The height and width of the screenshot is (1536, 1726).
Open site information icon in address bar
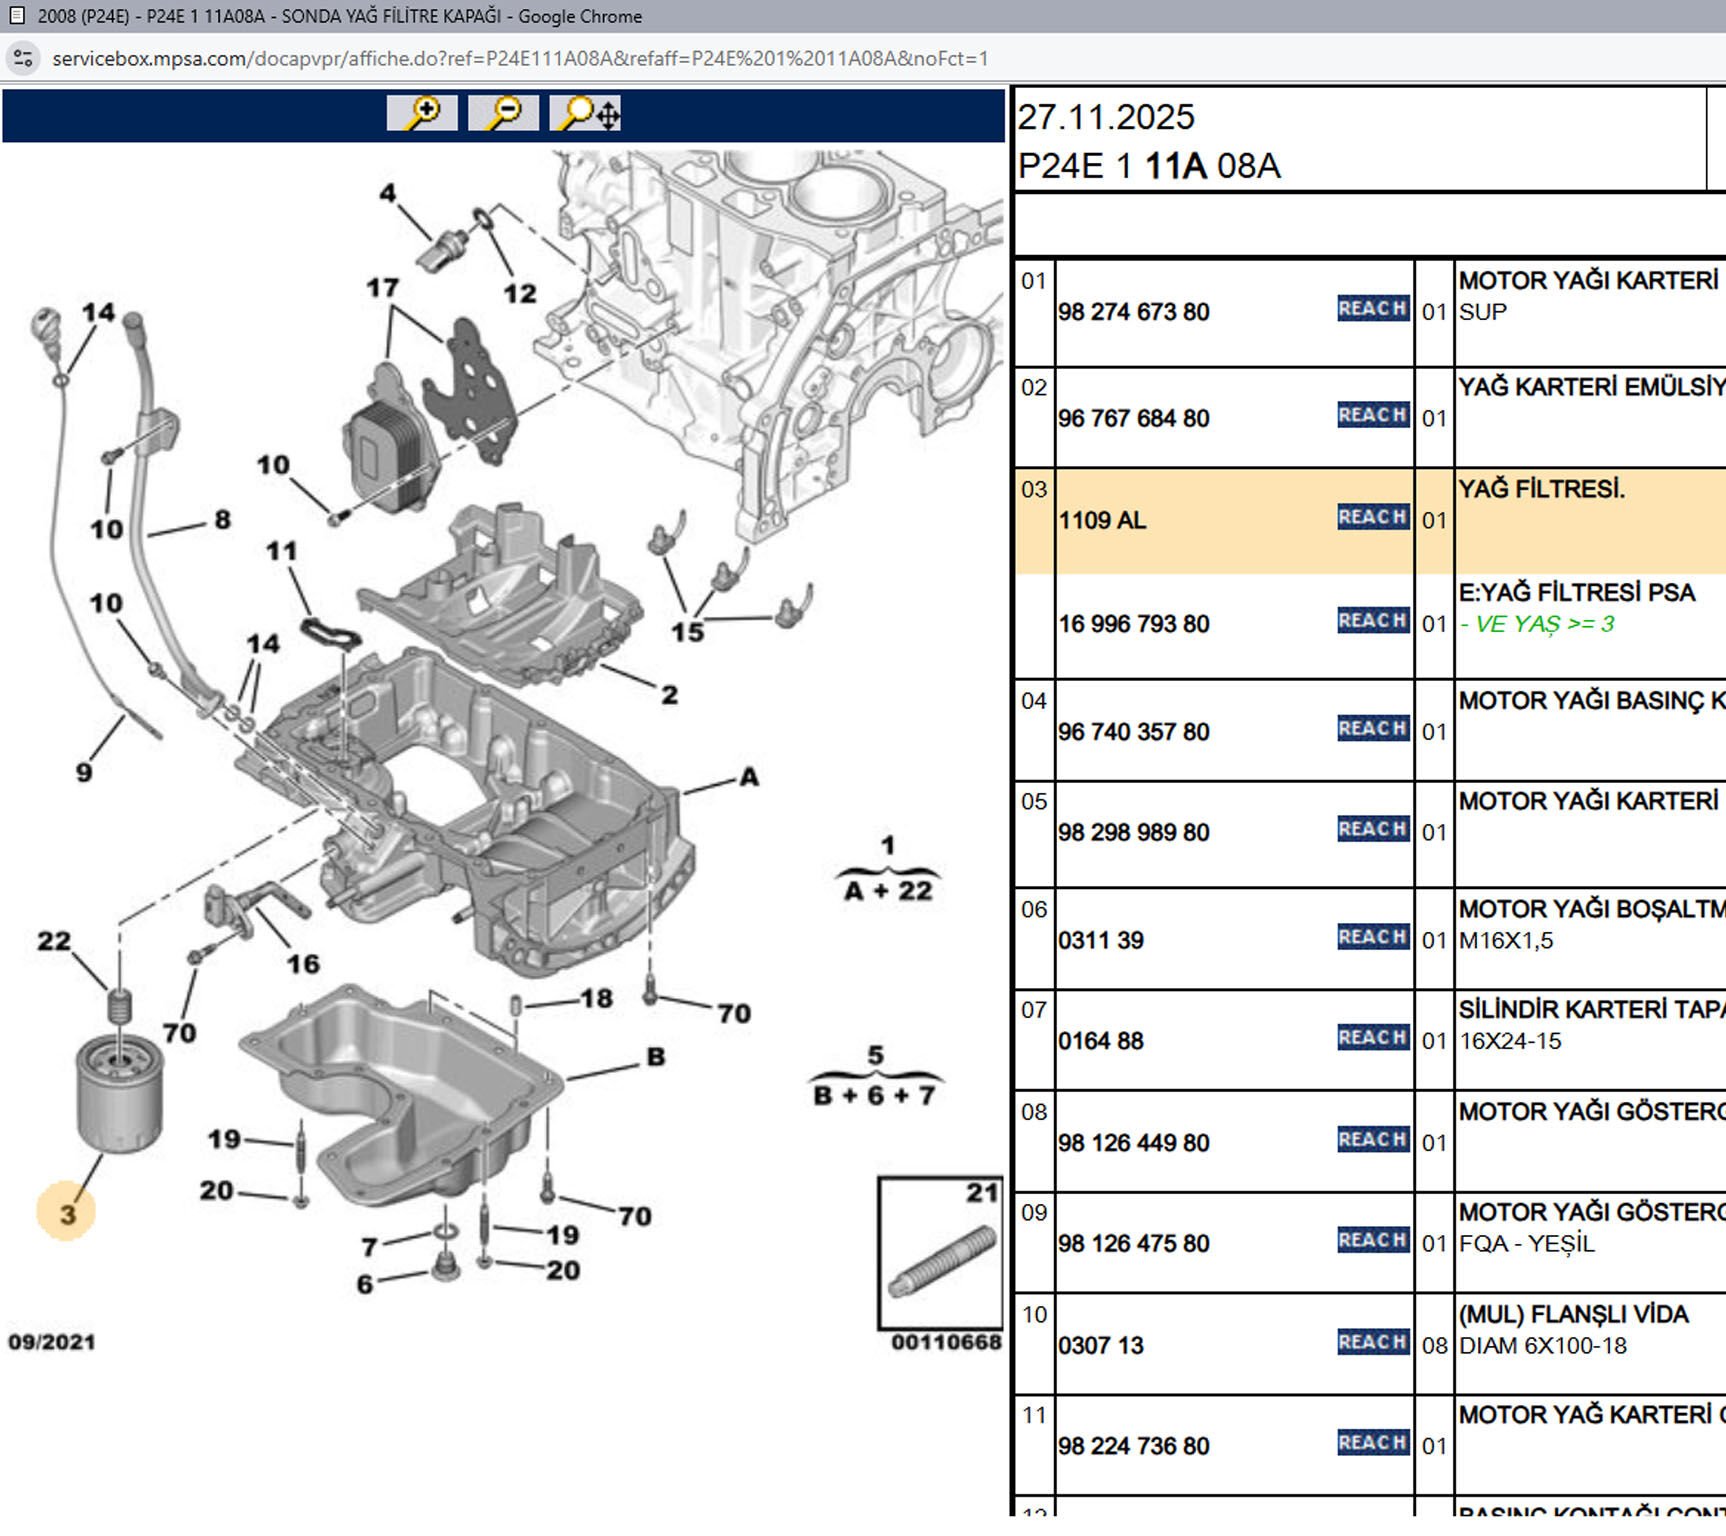[23, 58]
